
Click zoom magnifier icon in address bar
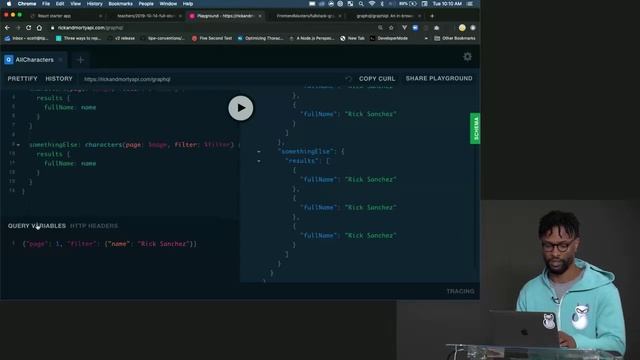coord(380,28)
